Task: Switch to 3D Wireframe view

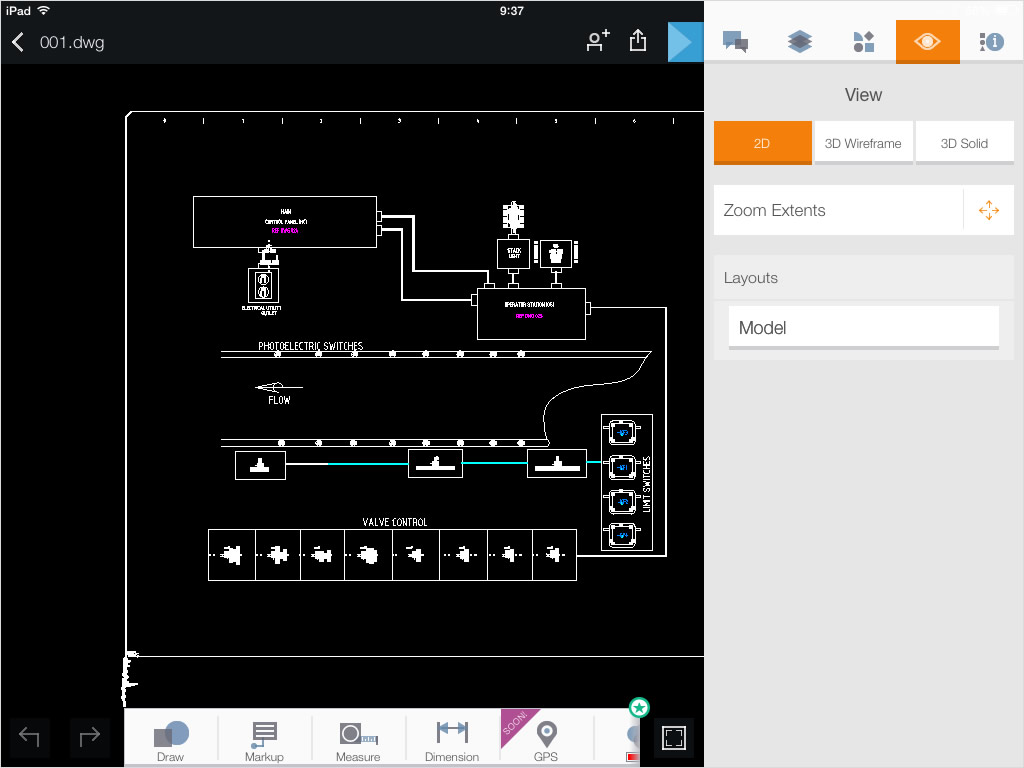Action: 863,143
